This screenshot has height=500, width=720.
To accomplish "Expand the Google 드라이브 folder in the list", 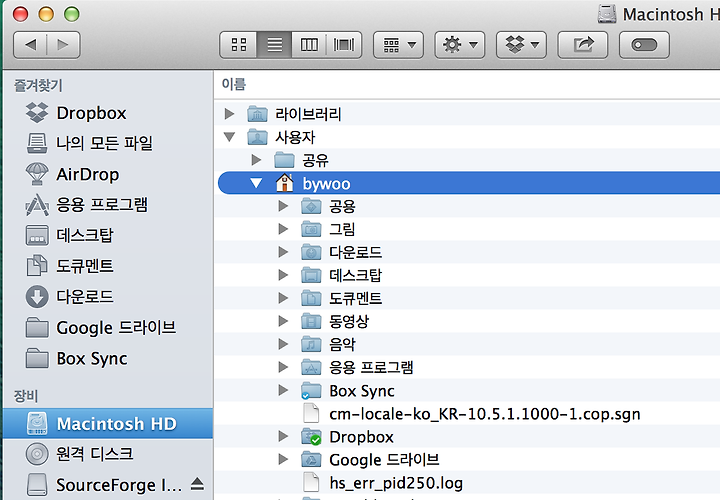I will 283,459.
